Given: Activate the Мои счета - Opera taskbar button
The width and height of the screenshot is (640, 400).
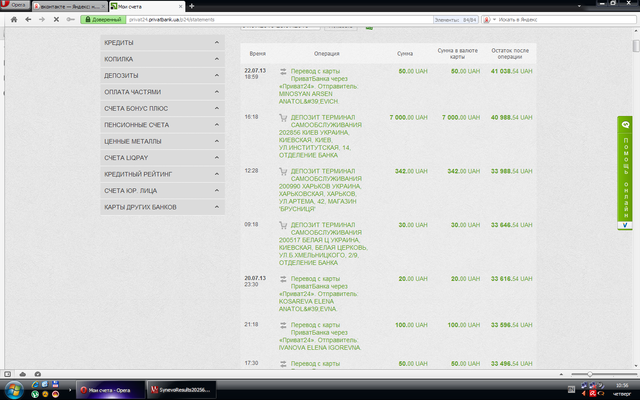Looking at the screenshot, I should [110, 390].
